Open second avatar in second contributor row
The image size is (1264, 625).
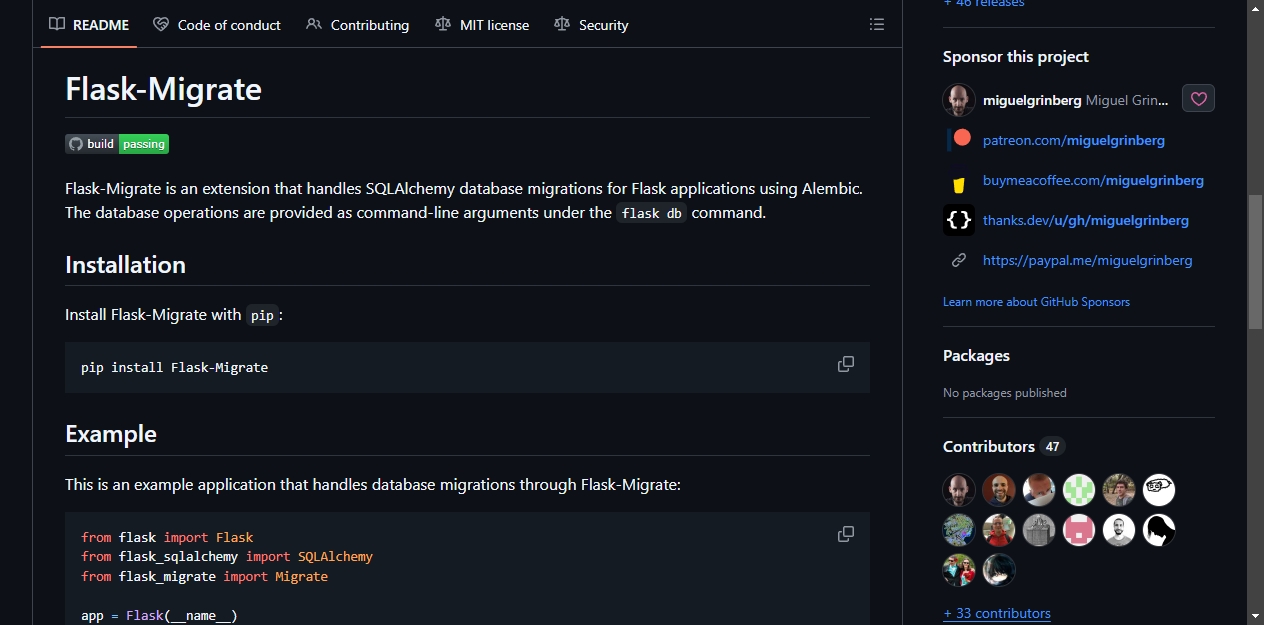click(x=999, y=530)
